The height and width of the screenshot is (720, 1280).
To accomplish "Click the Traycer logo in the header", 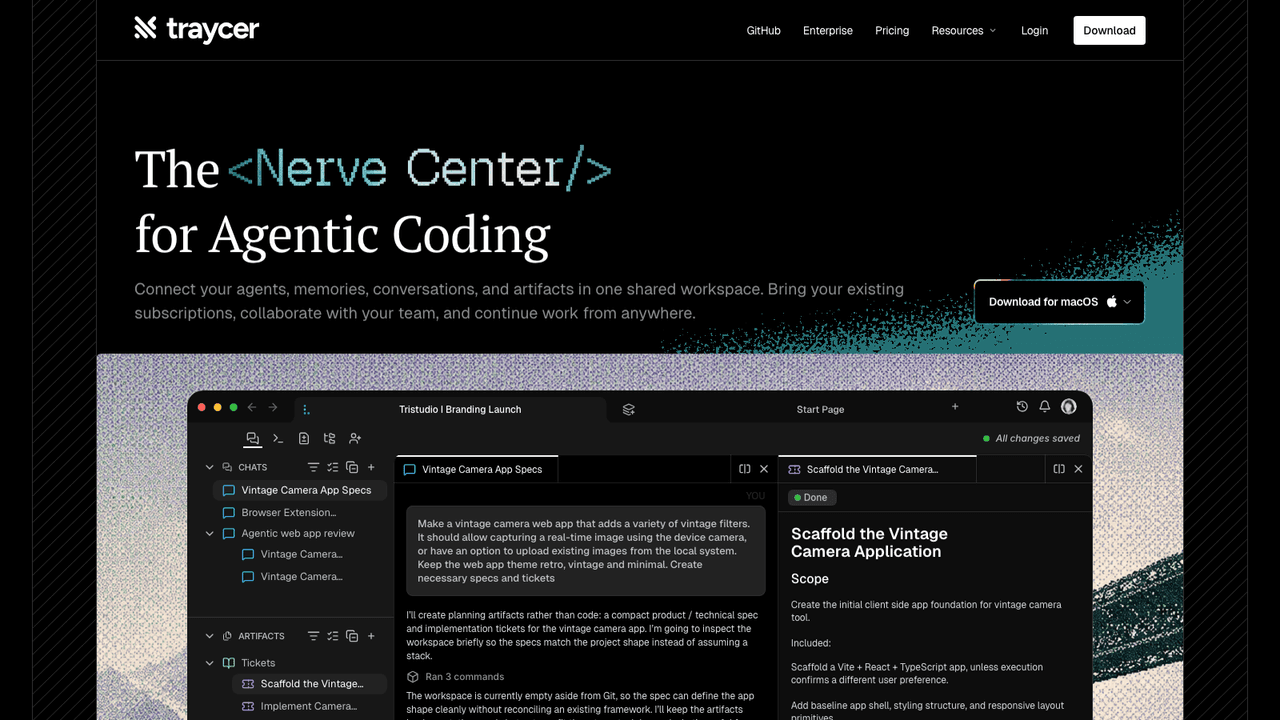I will point(197,30).
